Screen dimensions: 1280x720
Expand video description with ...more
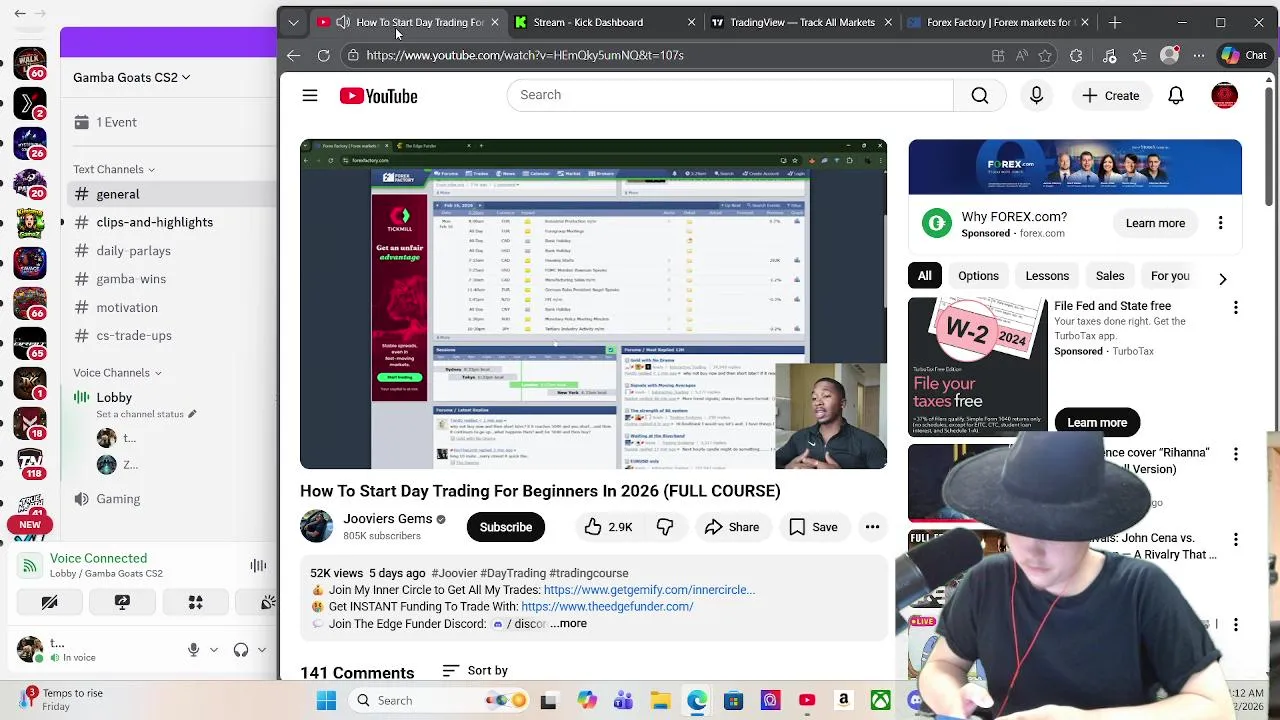point(568,623)
